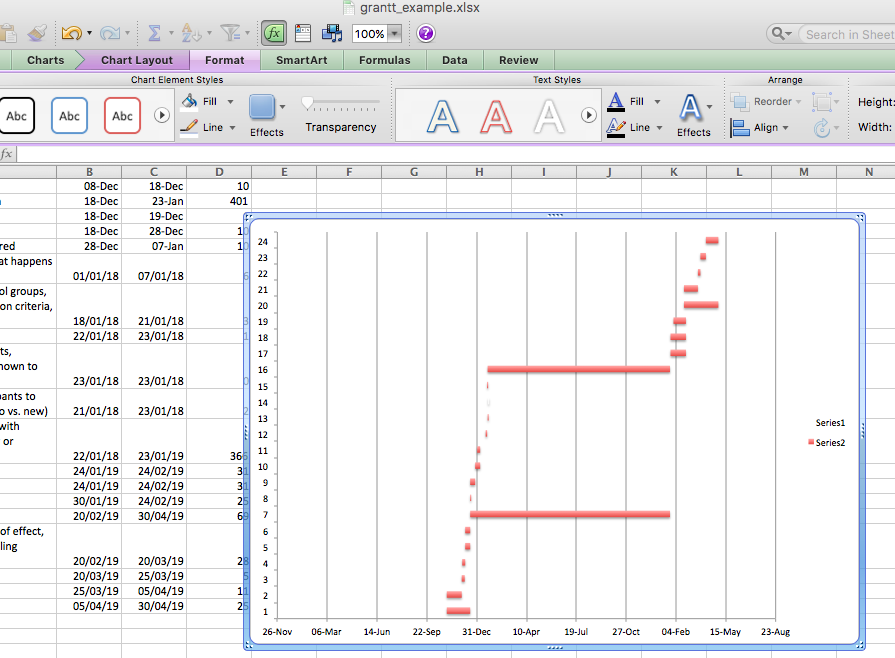Viewport: 895px width, 658px height.
Task: Open Excel Help purple question icon
Action: click(426, 34)
